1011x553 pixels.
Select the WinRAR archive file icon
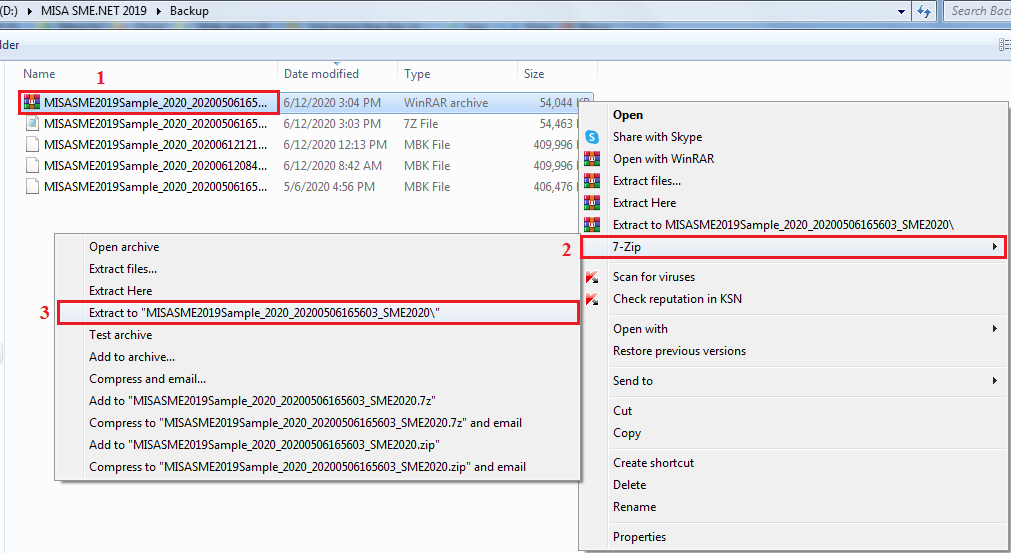pyautogui.click(x=32, y=102)
